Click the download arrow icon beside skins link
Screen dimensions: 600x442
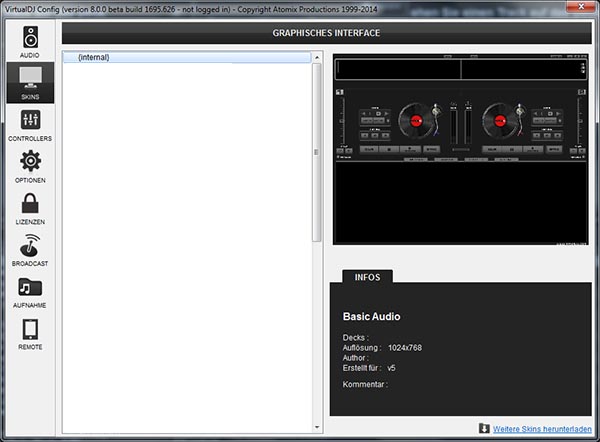484,428
